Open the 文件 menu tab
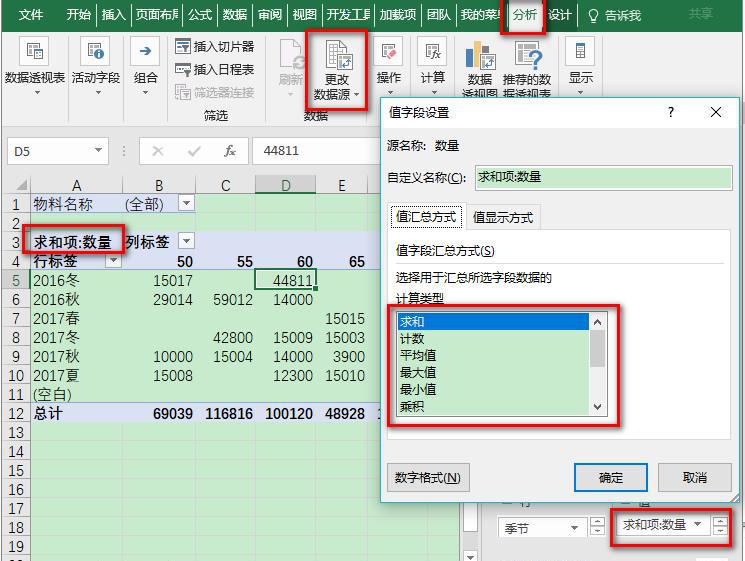 31,15
